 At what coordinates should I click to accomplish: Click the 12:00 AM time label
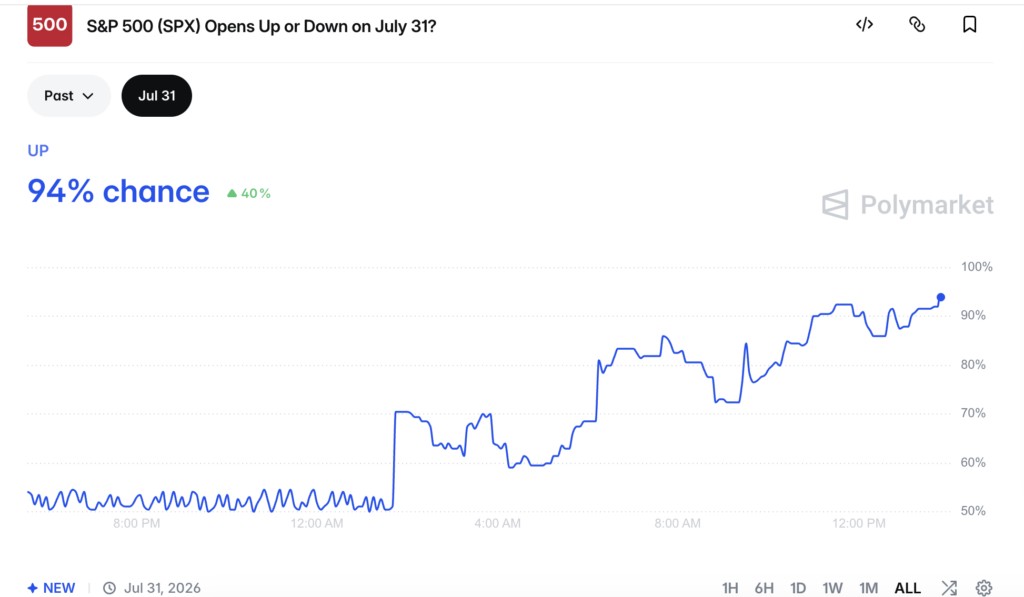[317, 523]
